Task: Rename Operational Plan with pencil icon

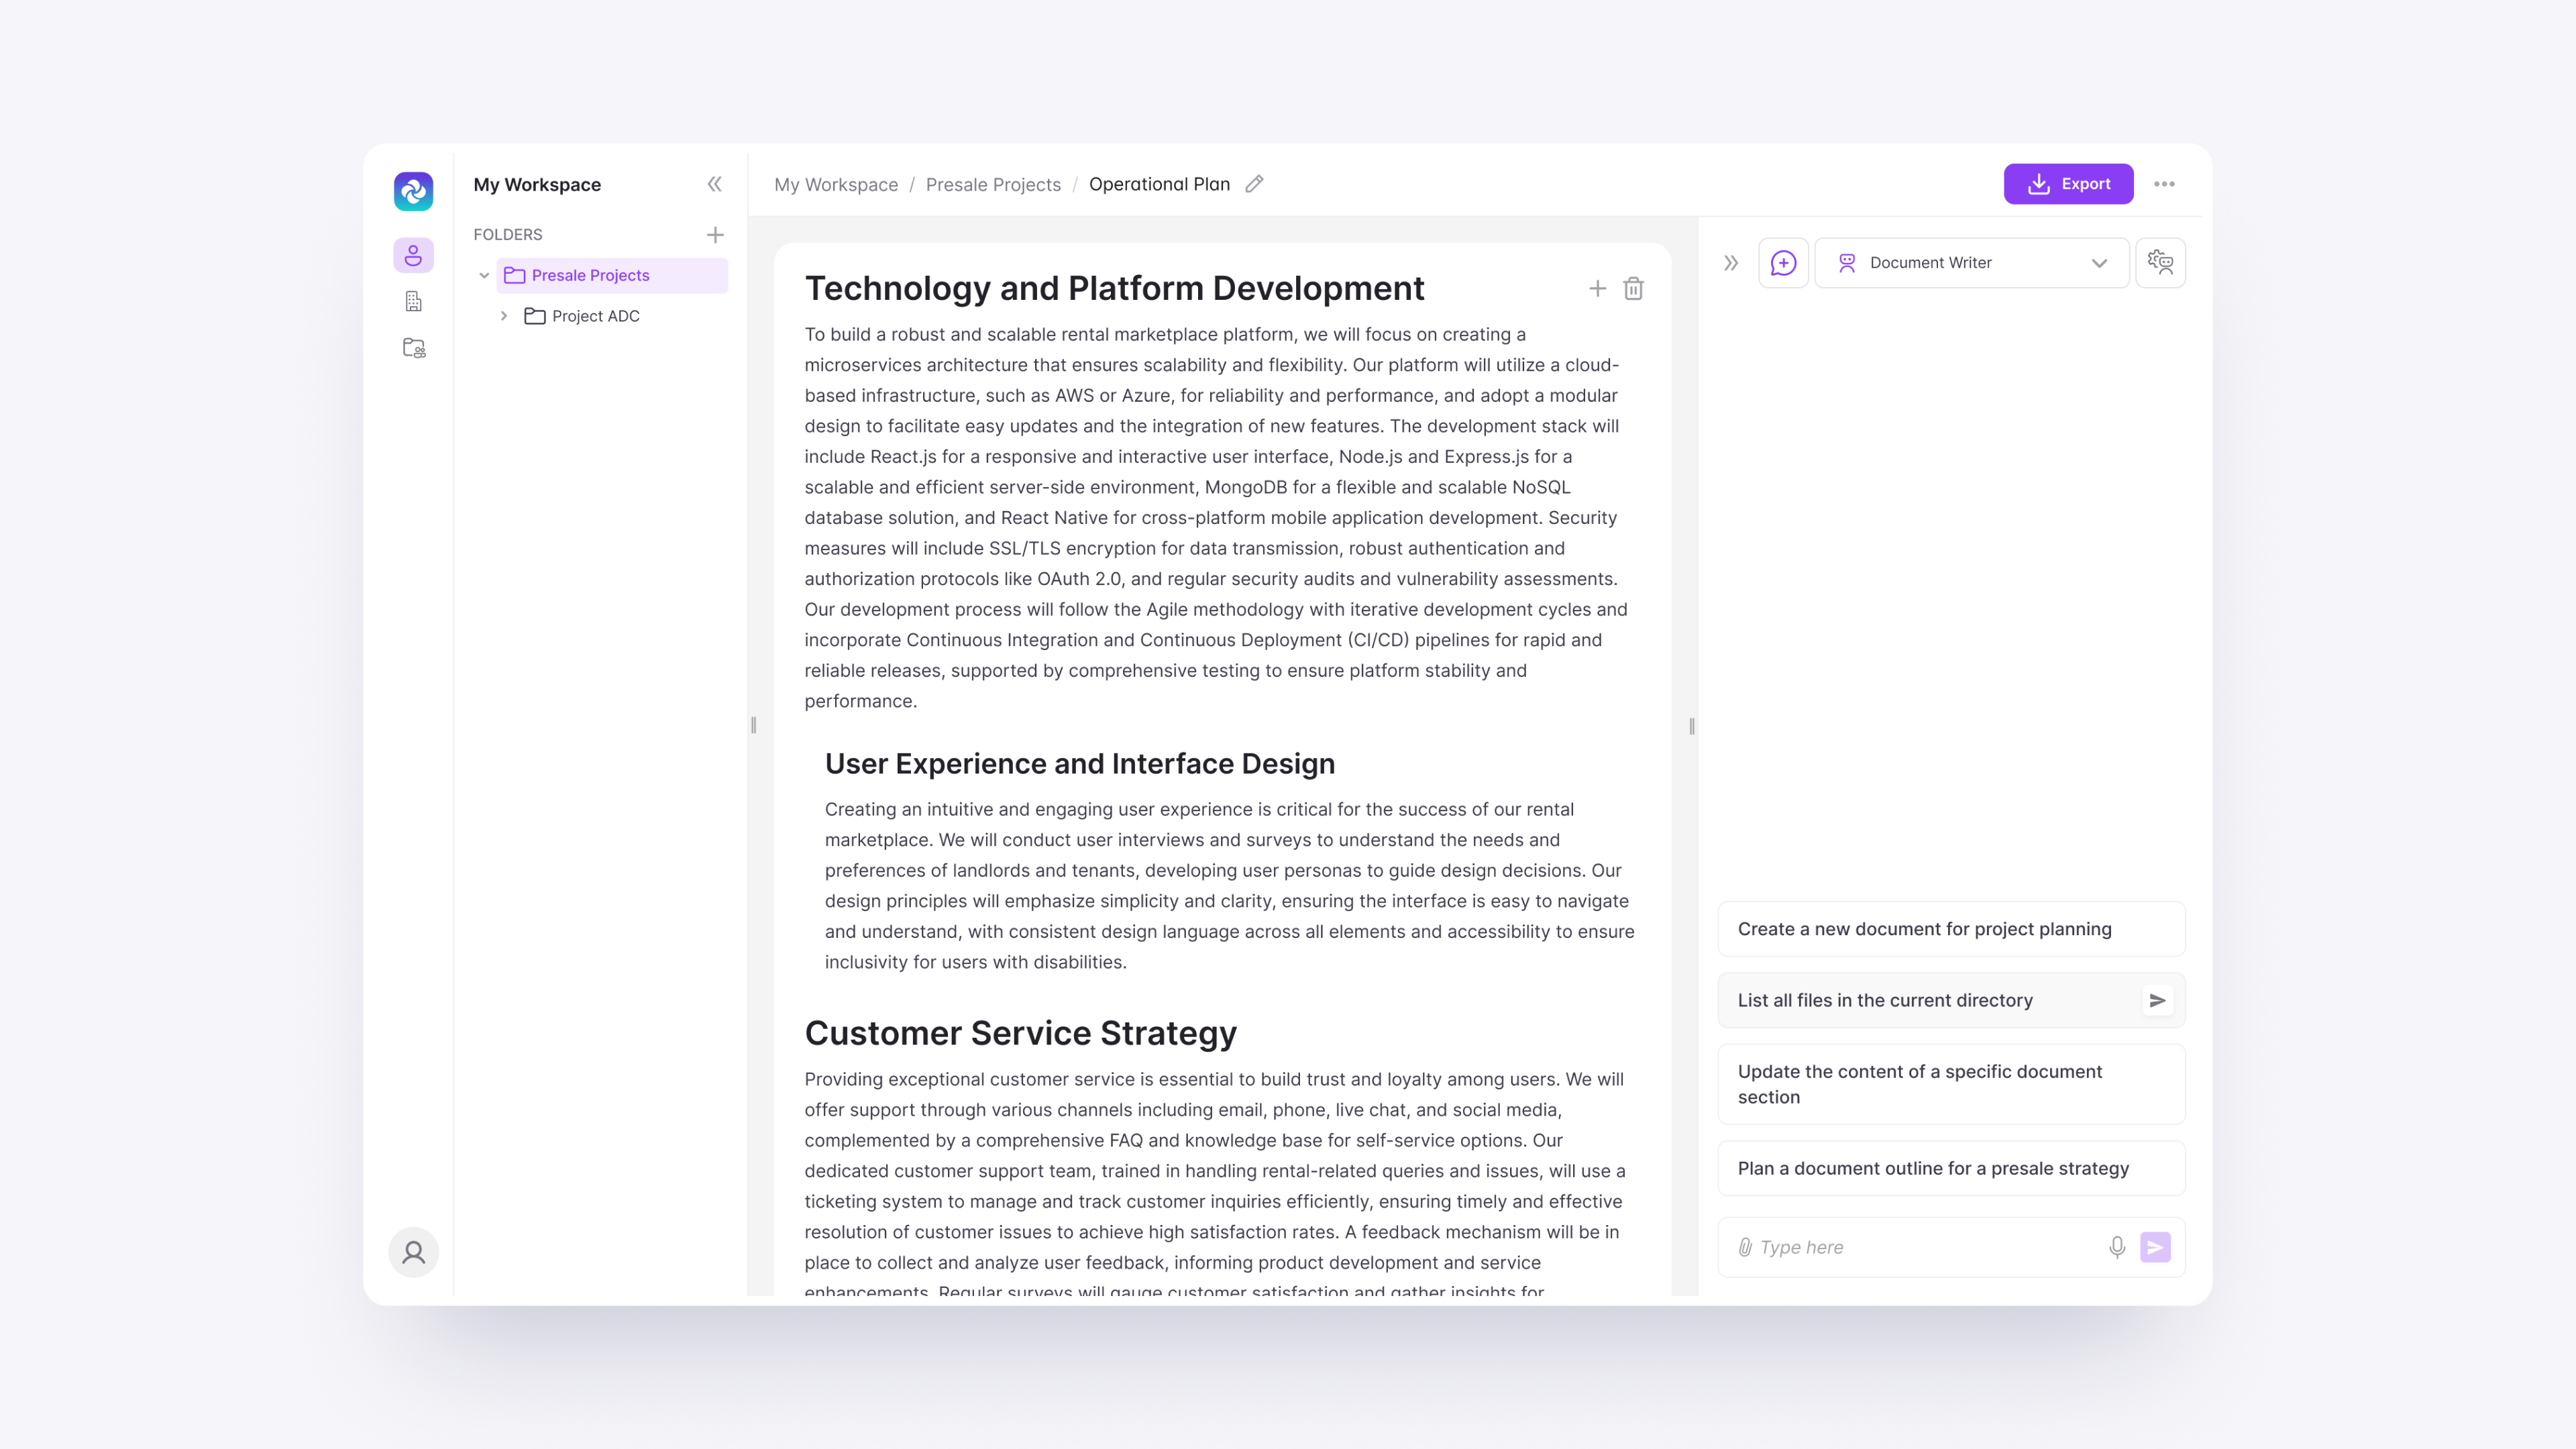Action: tap(1254, 184)
